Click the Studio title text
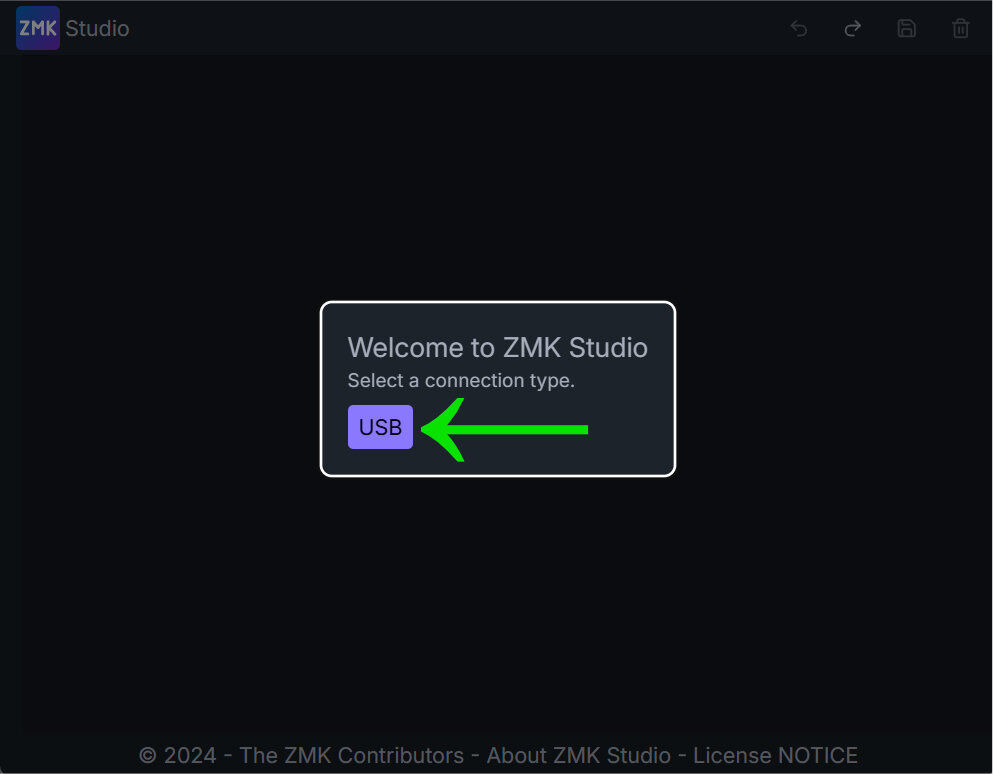Screen dimensions: 993x774 [x=97, y=29]
